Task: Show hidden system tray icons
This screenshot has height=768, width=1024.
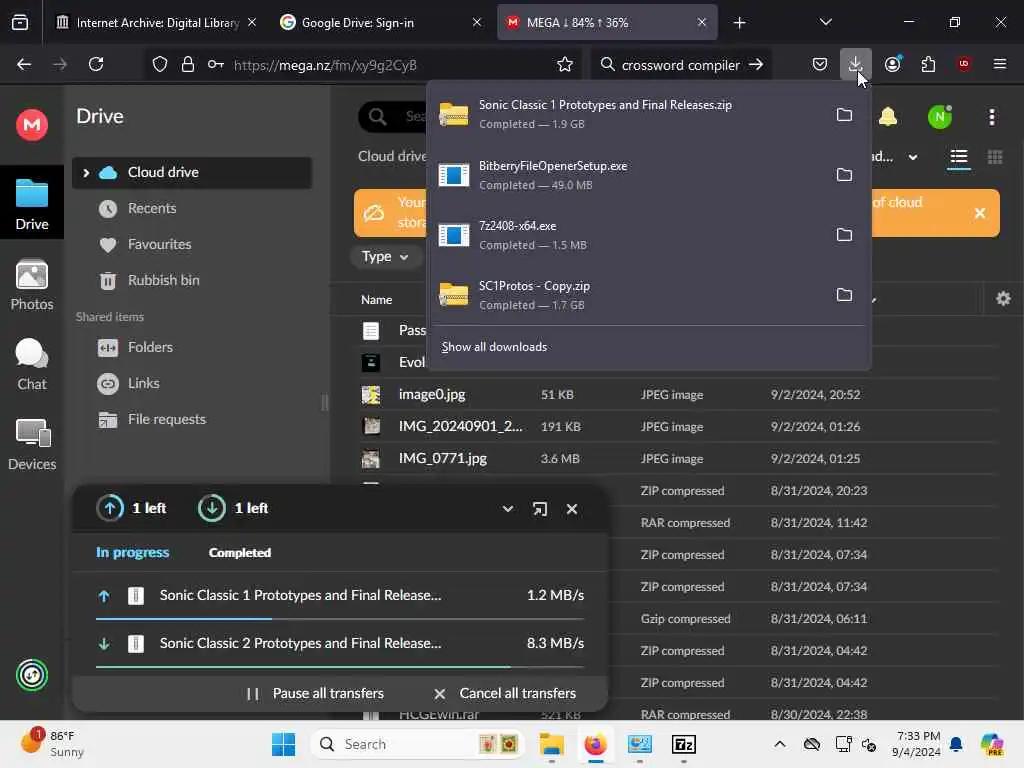Action: coord(780,744)
